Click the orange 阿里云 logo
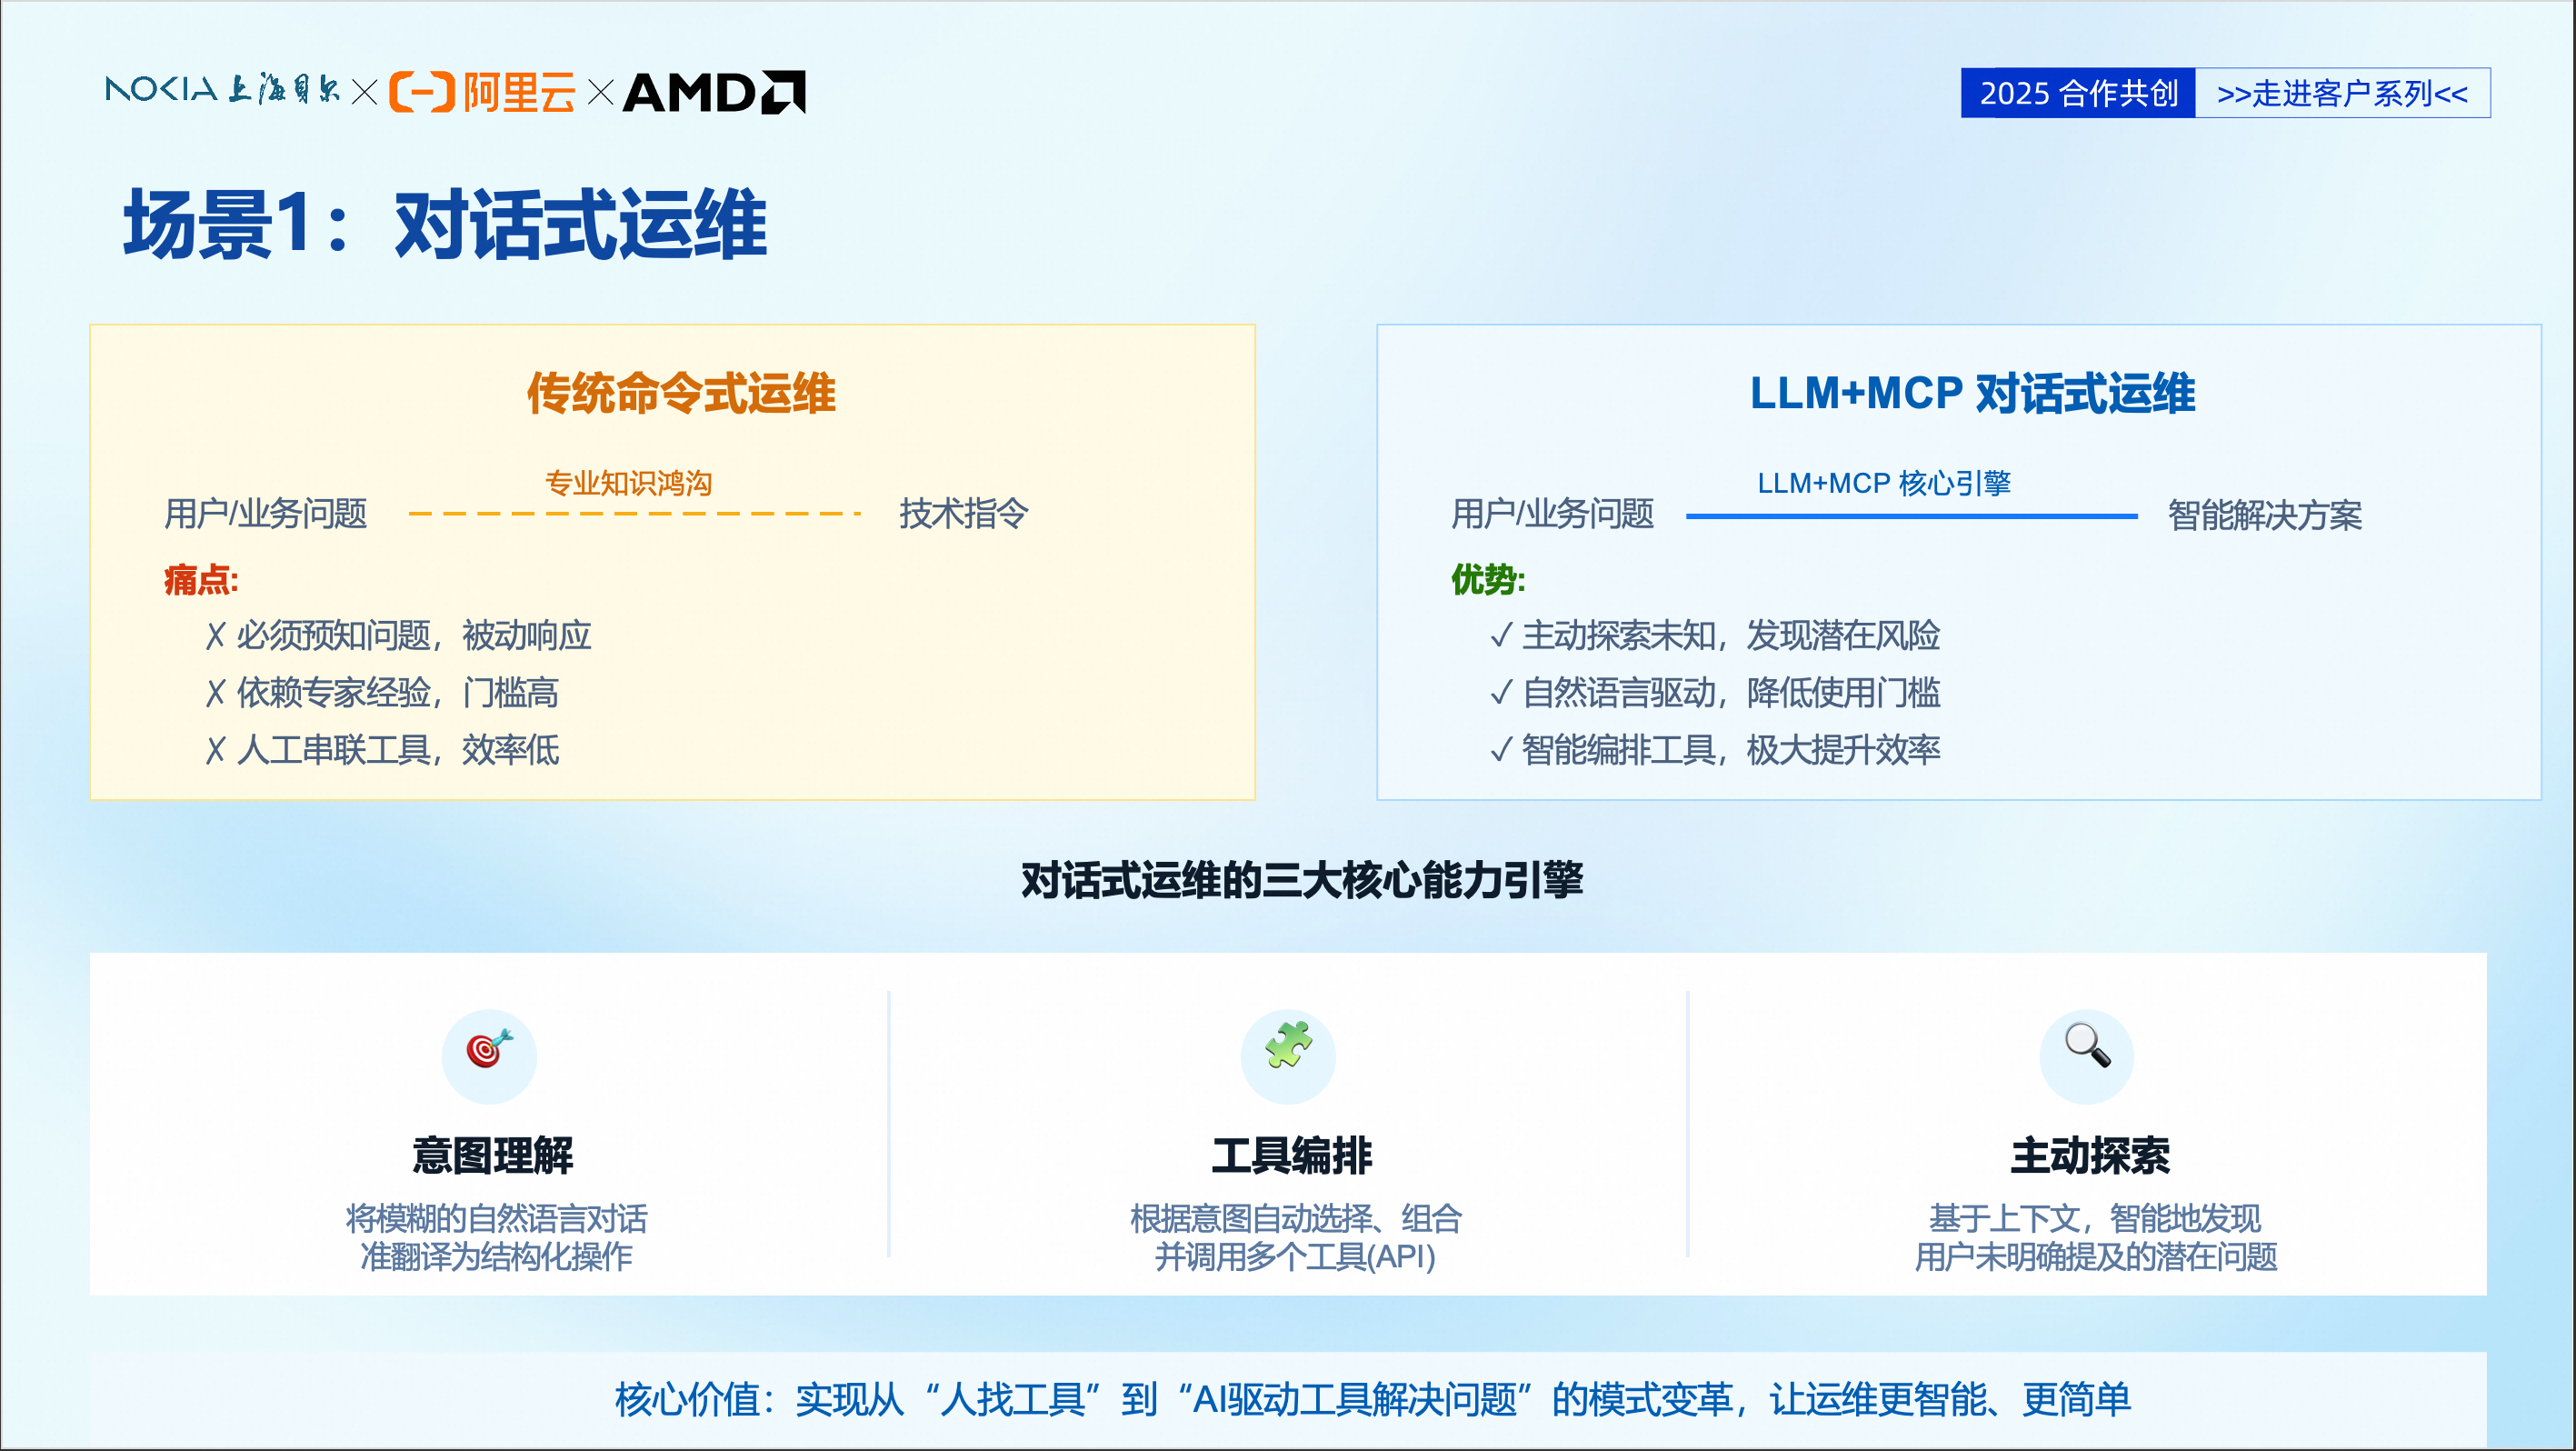Screen dimensions: 2576x1451 (x=483, y=93)
